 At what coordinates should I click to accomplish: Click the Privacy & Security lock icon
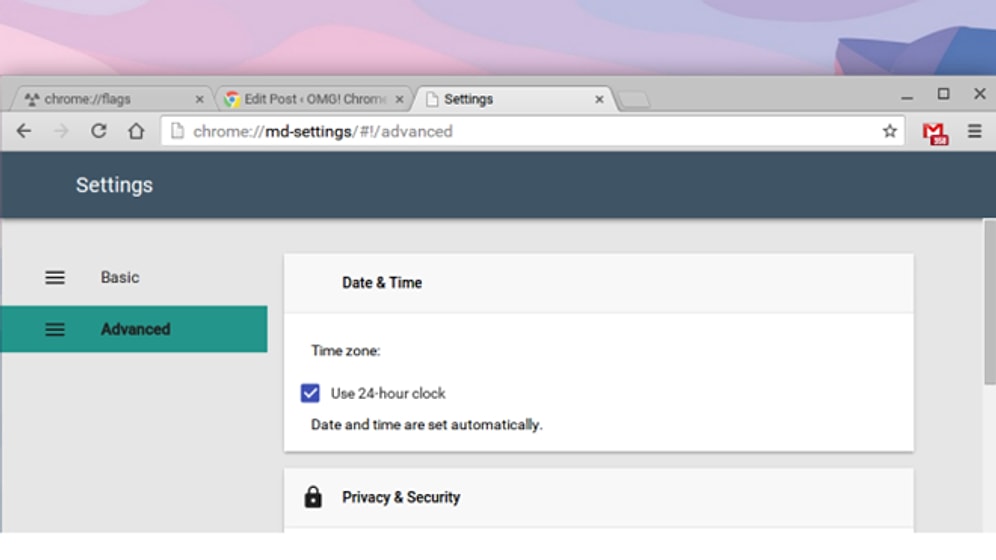313,497
